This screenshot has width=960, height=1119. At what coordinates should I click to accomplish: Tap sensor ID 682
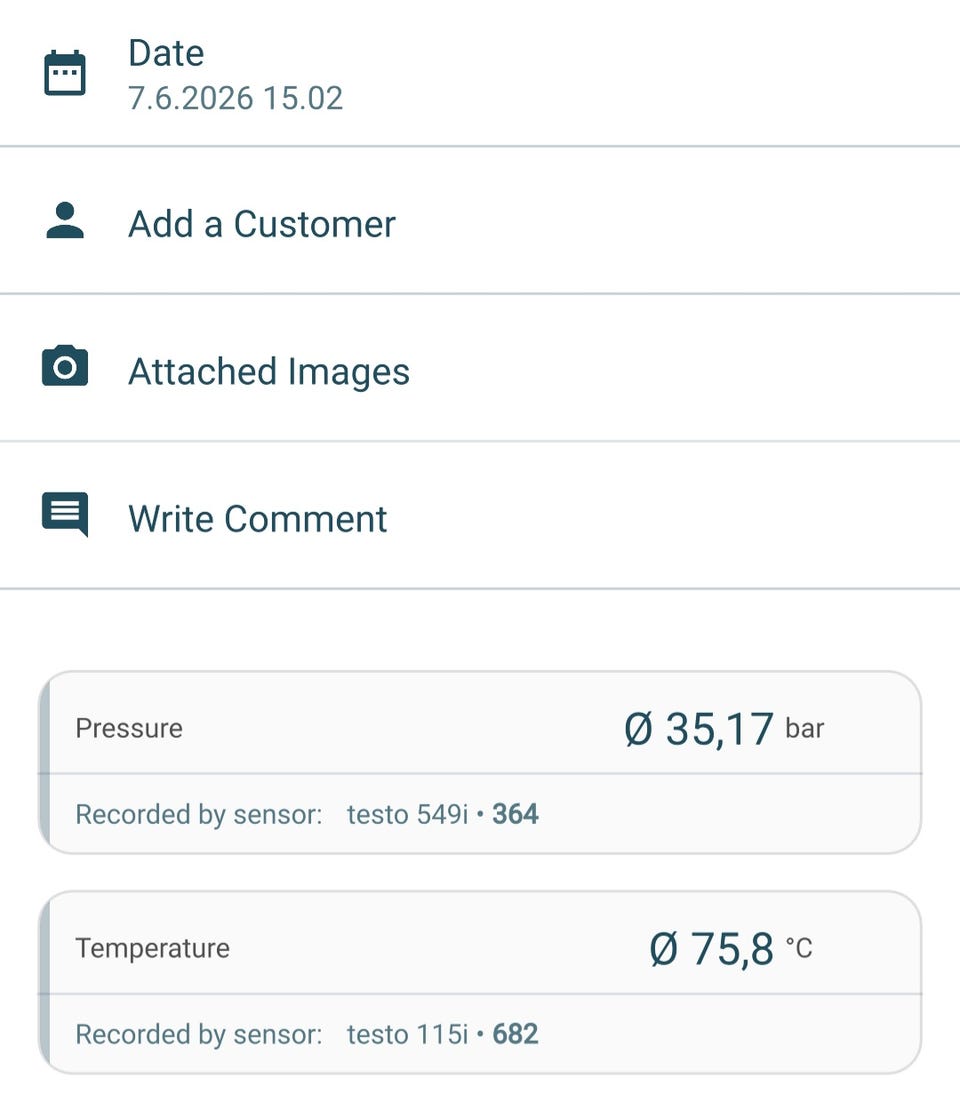[515, 1034]
